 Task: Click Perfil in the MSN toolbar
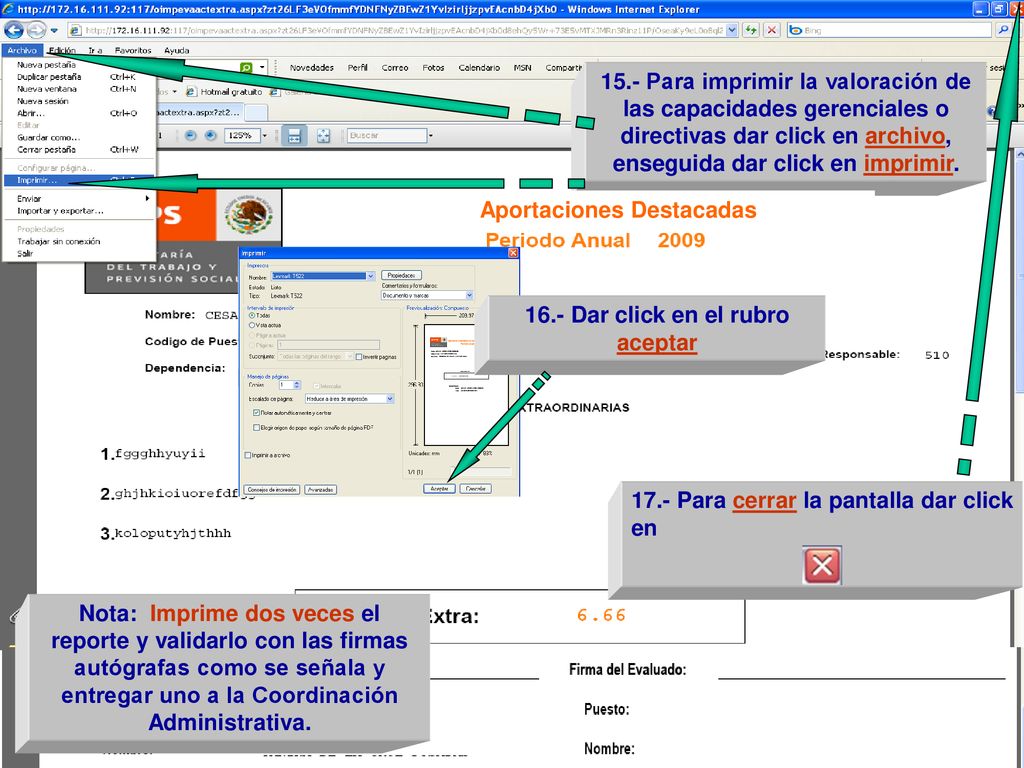357,68
